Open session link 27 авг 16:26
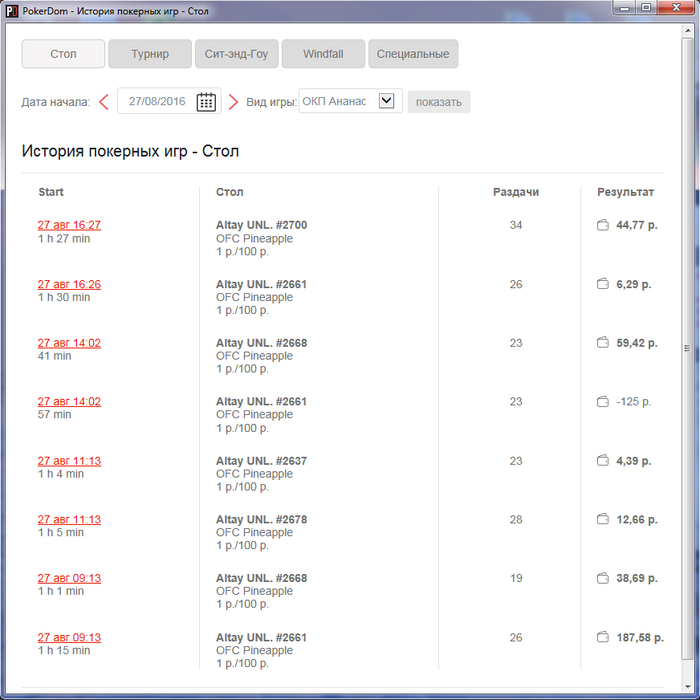Image resolution: width=700 pixels, height=700 pixels. click(69, 284)
